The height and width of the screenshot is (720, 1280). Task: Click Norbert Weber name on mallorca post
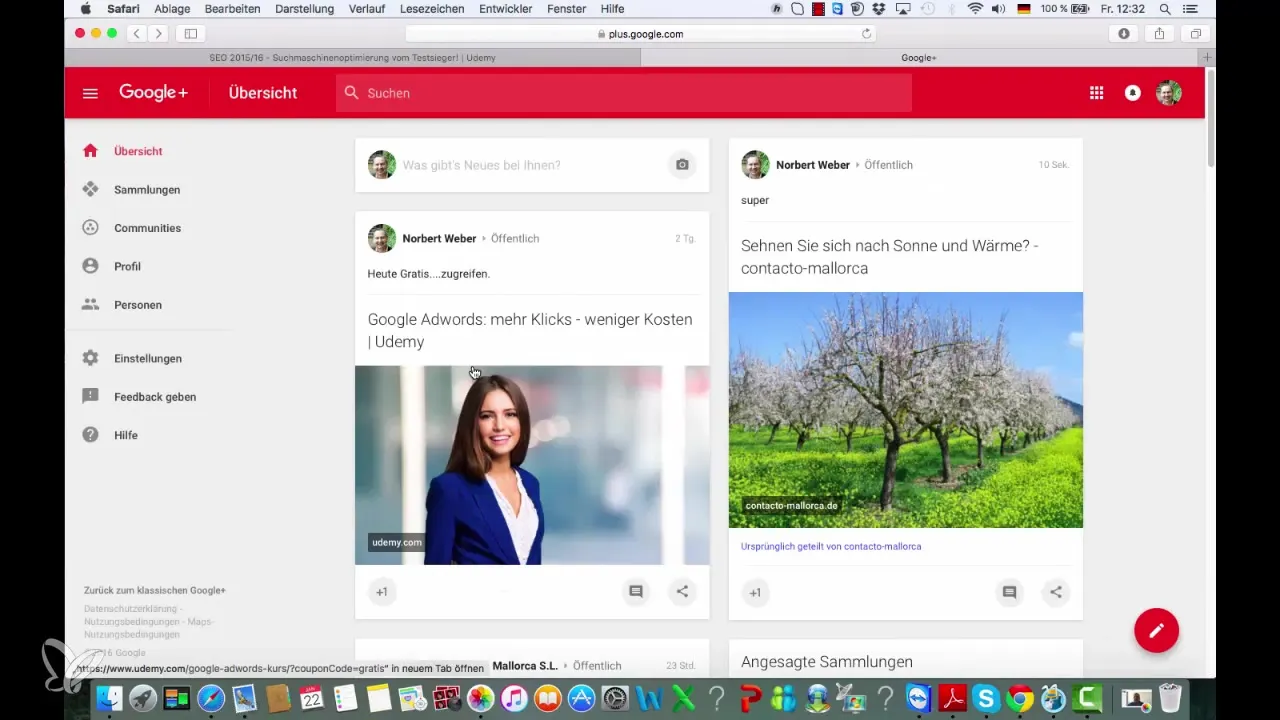[x=813, y=165]
